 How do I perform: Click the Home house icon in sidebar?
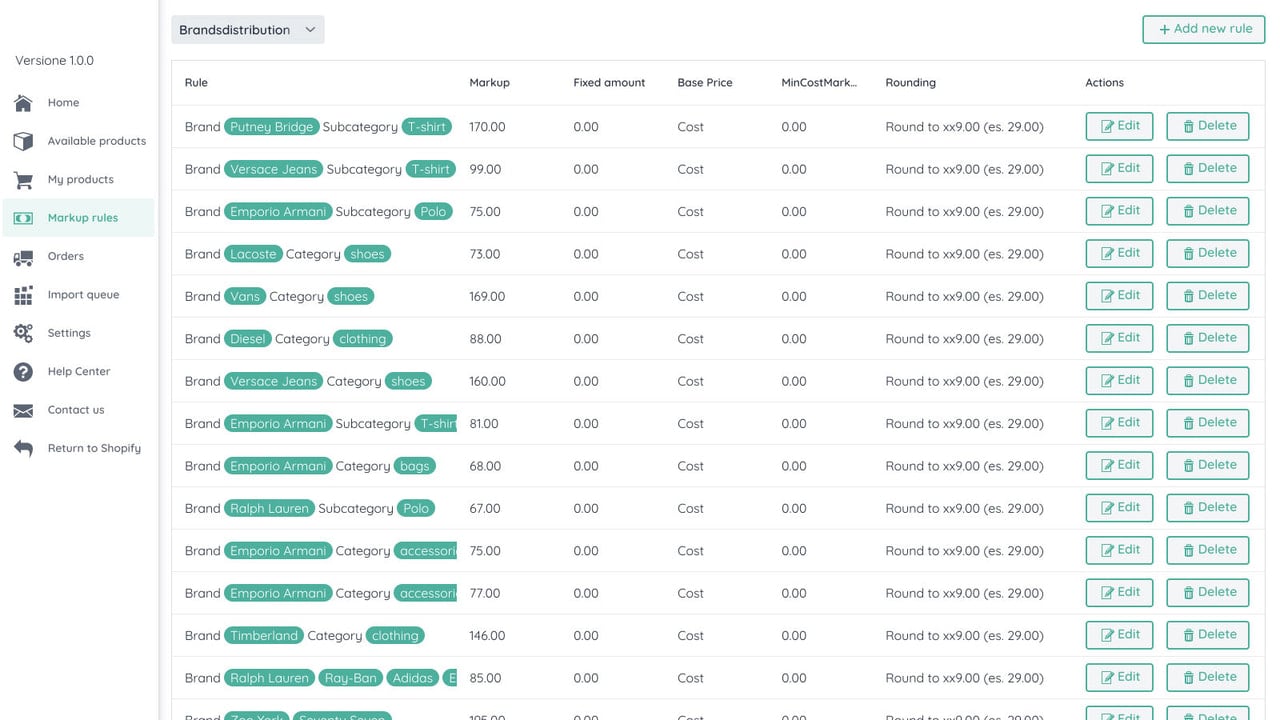pos(23,103)
